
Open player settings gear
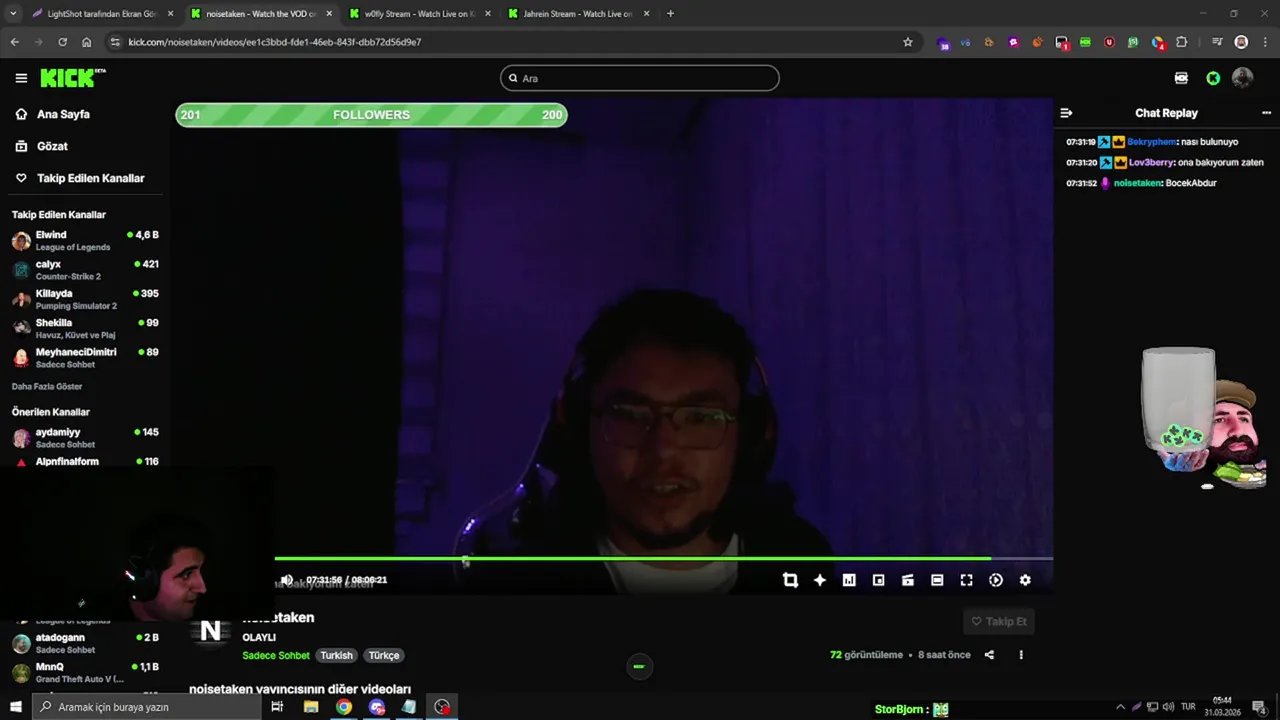pos(1025,580)
